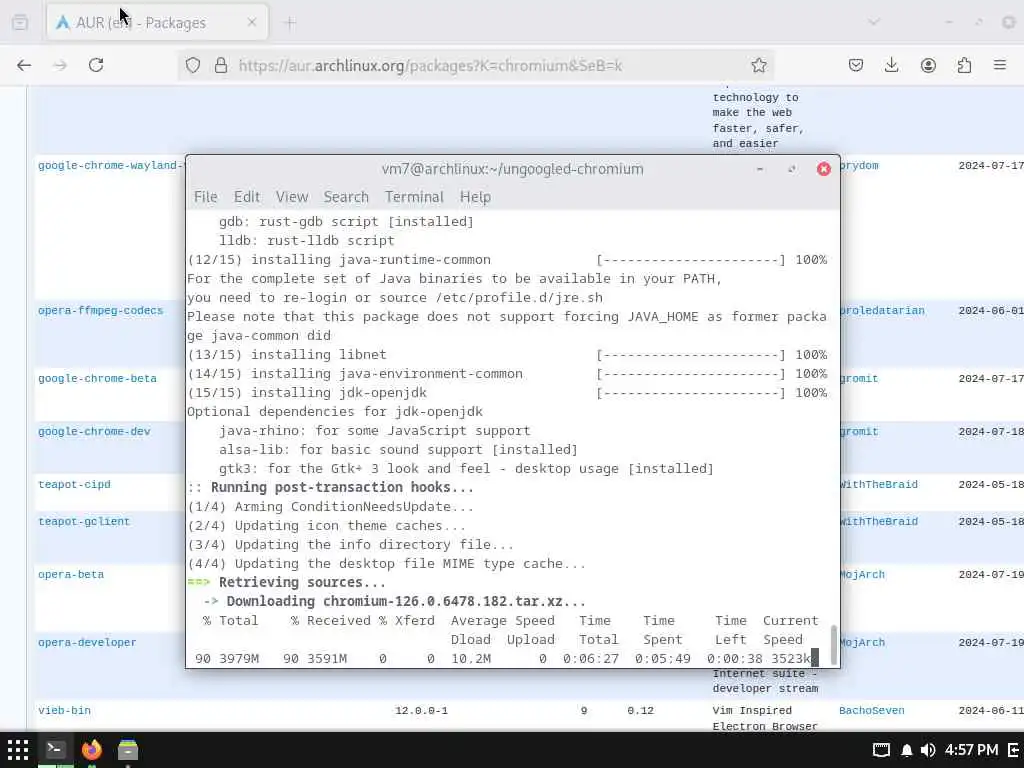The image size is (1024, 768).
Task: Open terminal Help menu
Action: click(x=475, y=197)
